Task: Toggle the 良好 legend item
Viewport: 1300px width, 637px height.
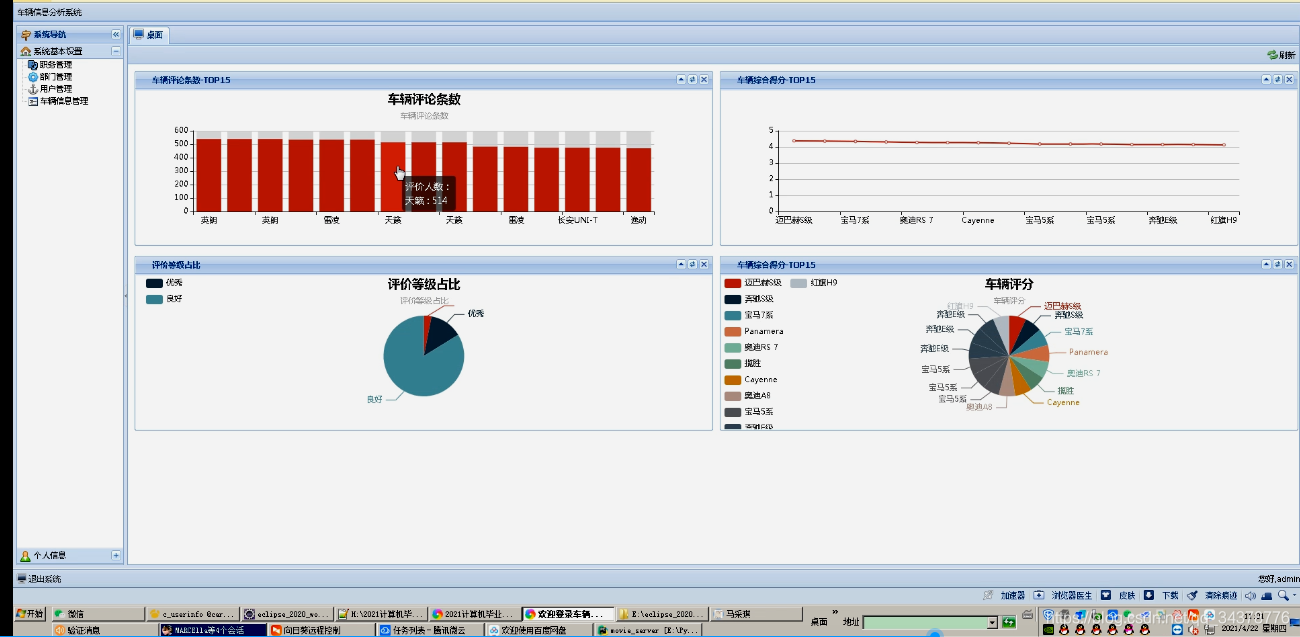Action: tap(164, 299)
